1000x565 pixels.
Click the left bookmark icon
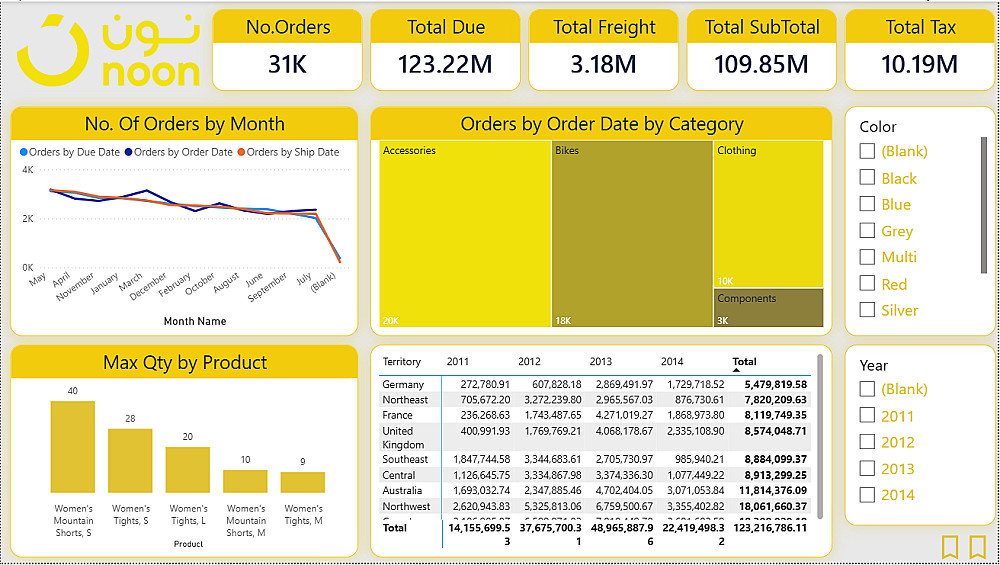(x=950, y=547)
